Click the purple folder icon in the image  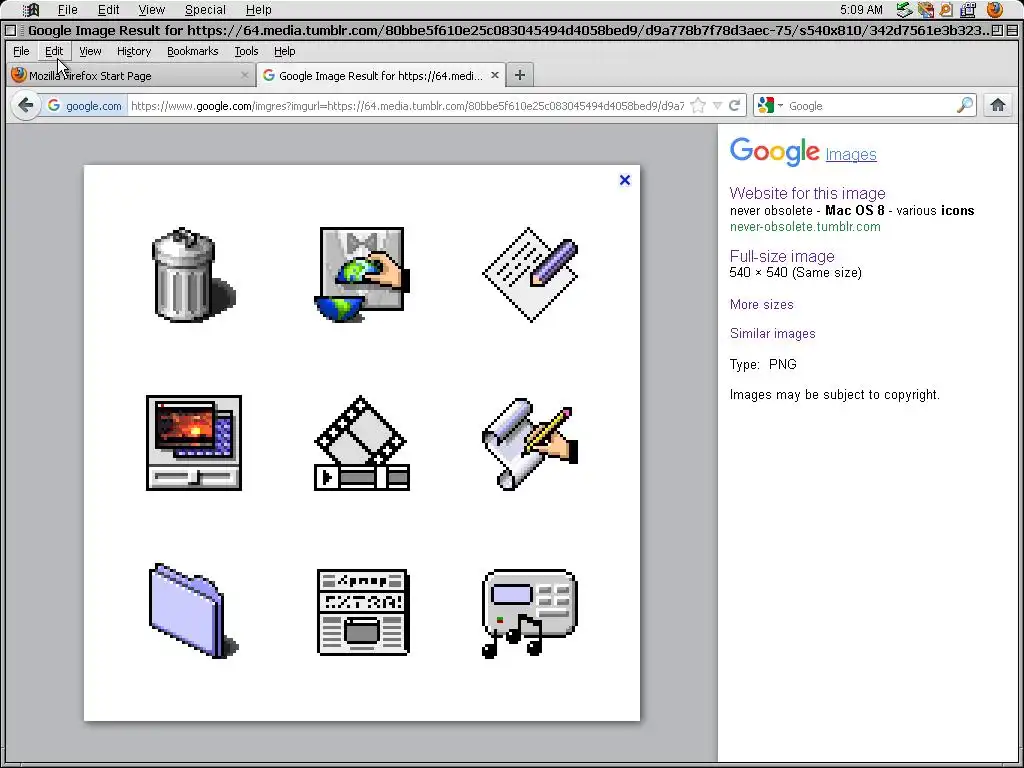(x=193, y=611)
